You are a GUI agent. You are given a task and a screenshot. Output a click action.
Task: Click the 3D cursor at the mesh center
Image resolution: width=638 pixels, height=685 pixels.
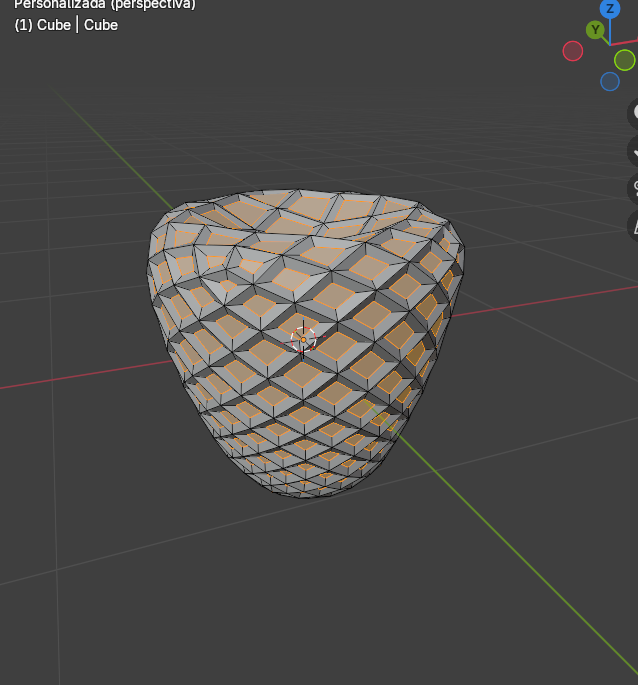tap(303, 339)
